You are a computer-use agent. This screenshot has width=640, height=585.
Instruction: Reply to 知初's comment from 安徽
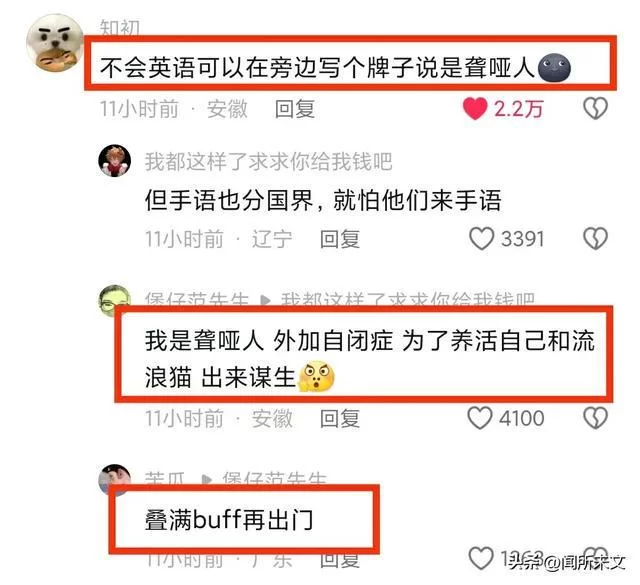click(295, 109)
